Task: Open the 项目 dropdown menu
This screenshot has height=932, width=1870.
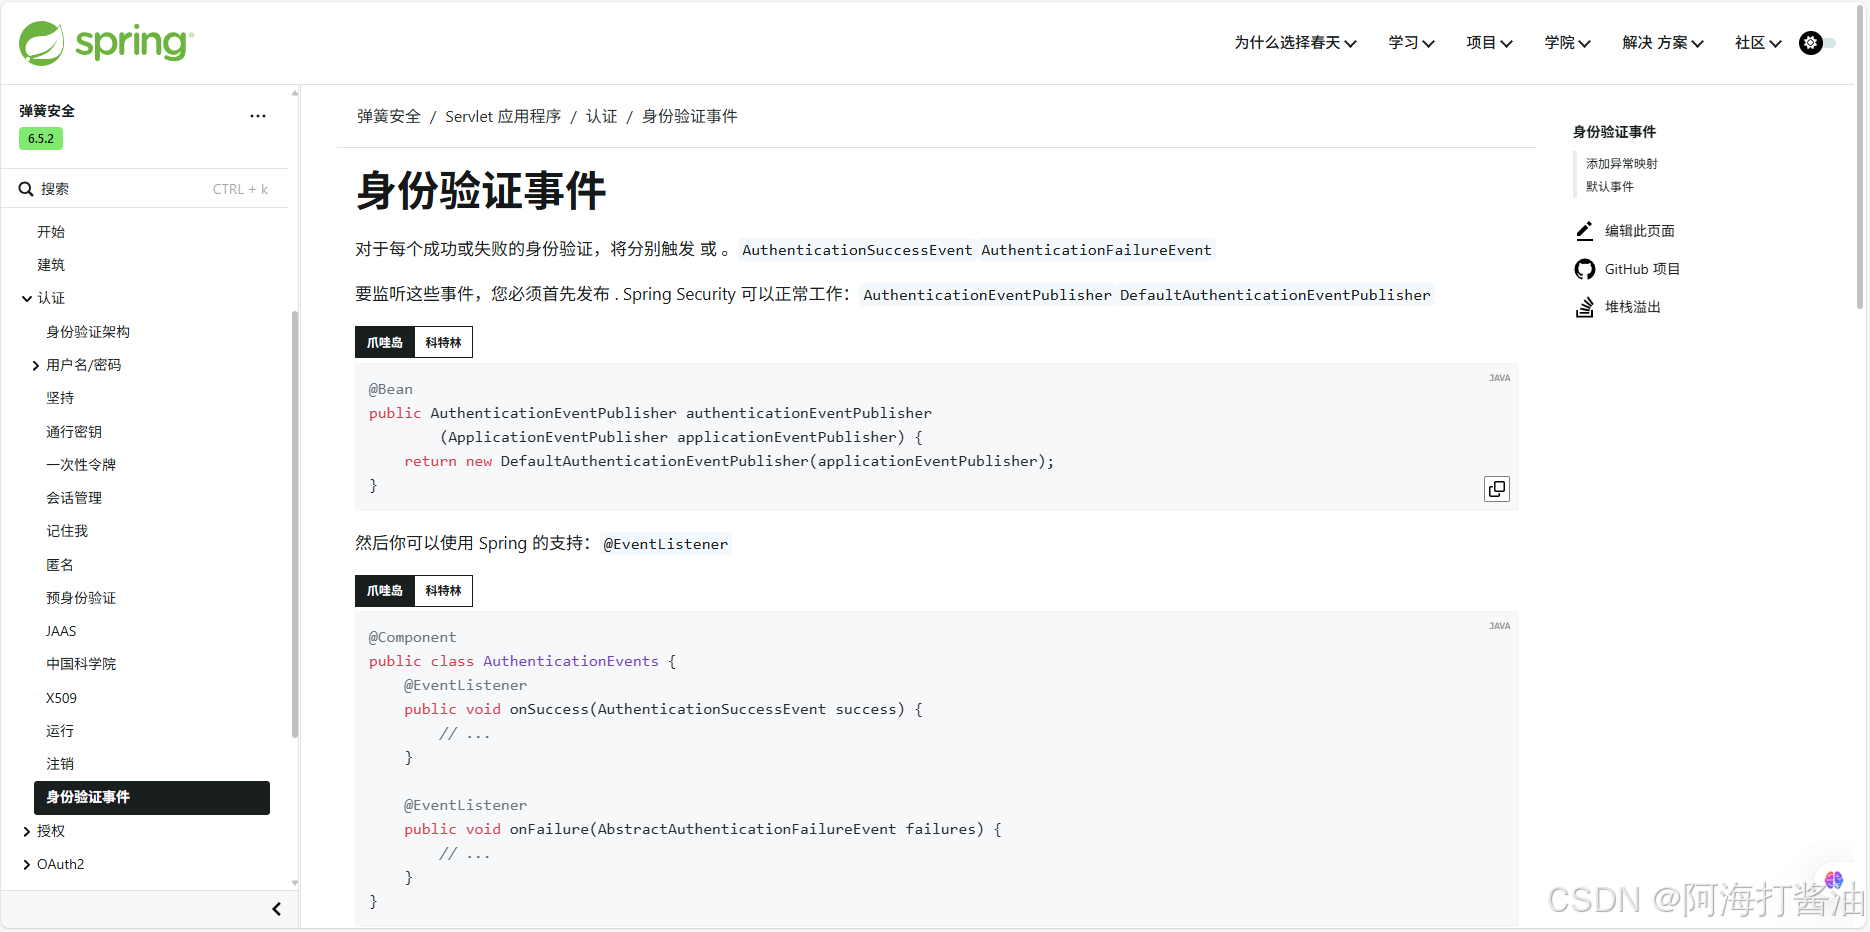Action: tap(1489, 43)
